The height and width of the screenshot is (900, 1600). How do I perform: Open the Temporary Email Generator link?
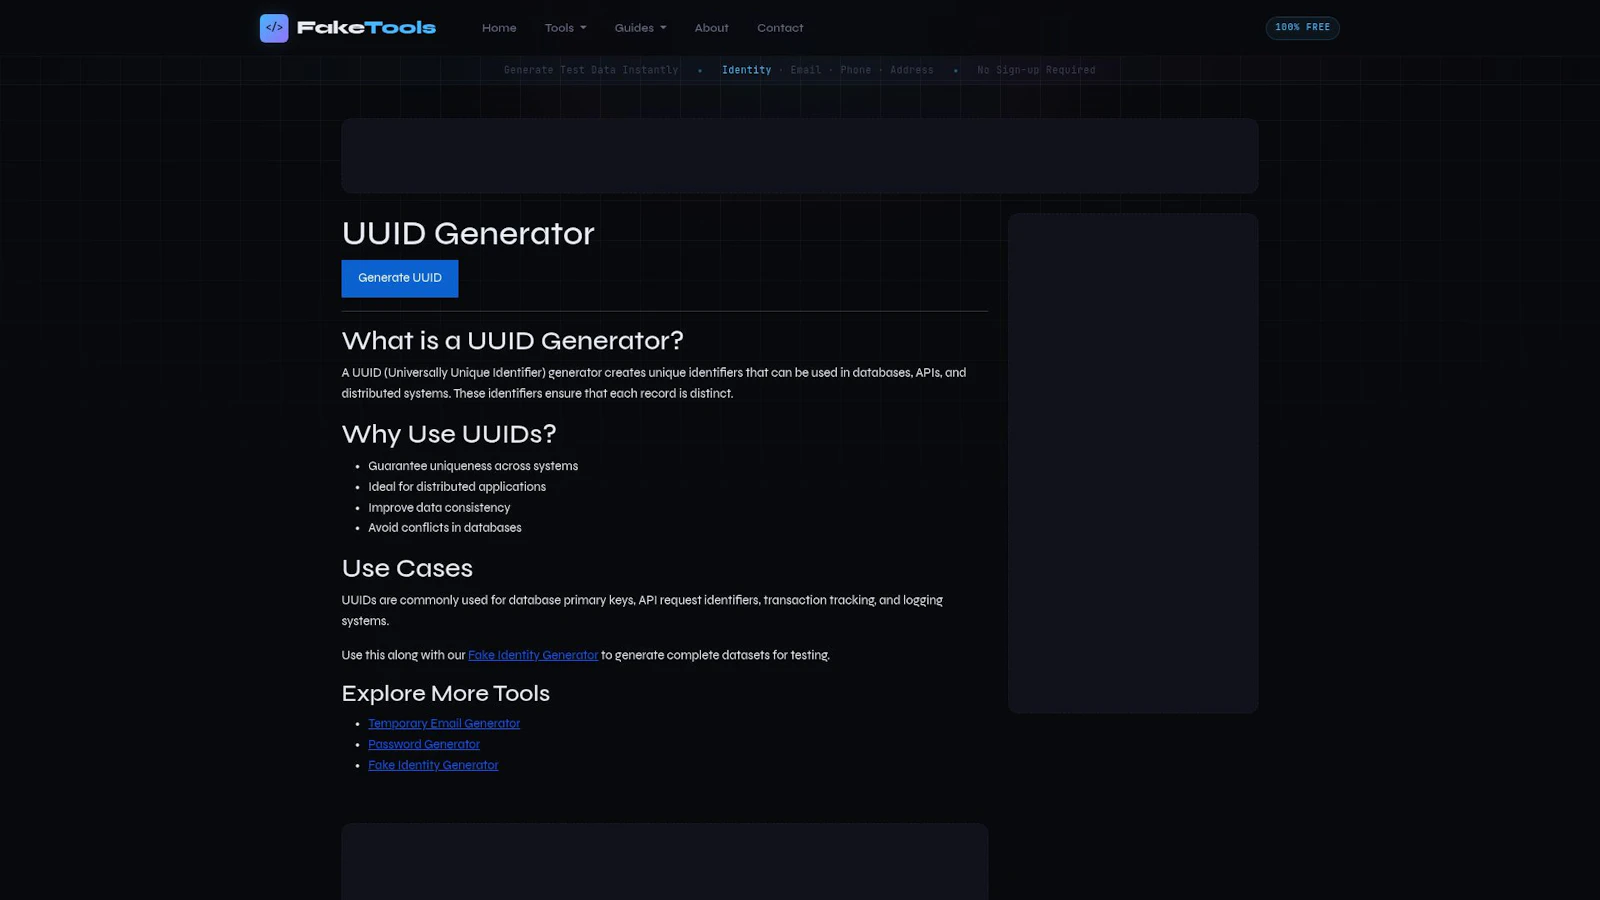(444, 723)
